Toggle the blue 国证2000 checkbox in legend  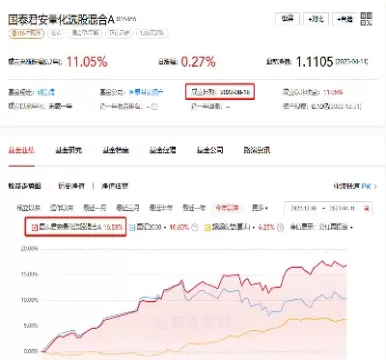coord(132,227)
